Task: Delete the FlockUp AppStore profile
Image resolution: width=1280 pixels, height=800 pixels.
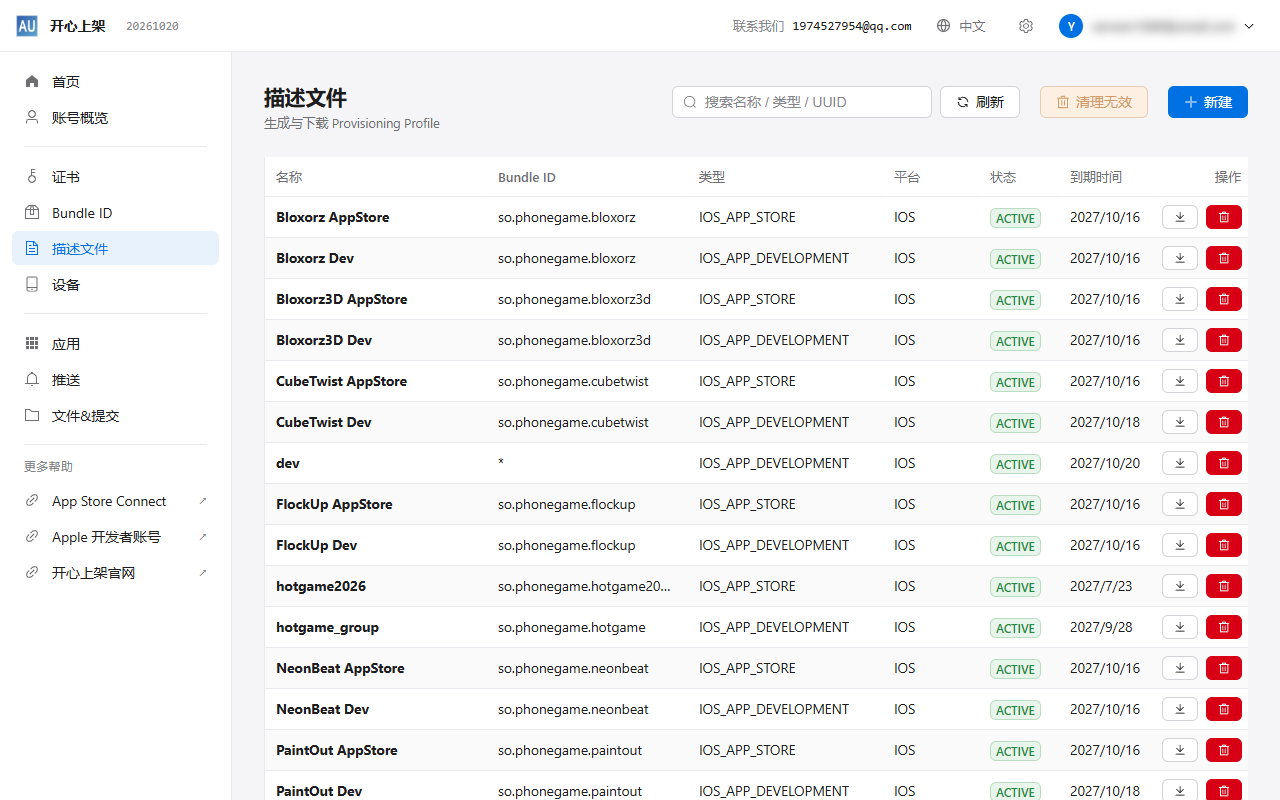Action: pyautogui.click(x=1224, y=504)
